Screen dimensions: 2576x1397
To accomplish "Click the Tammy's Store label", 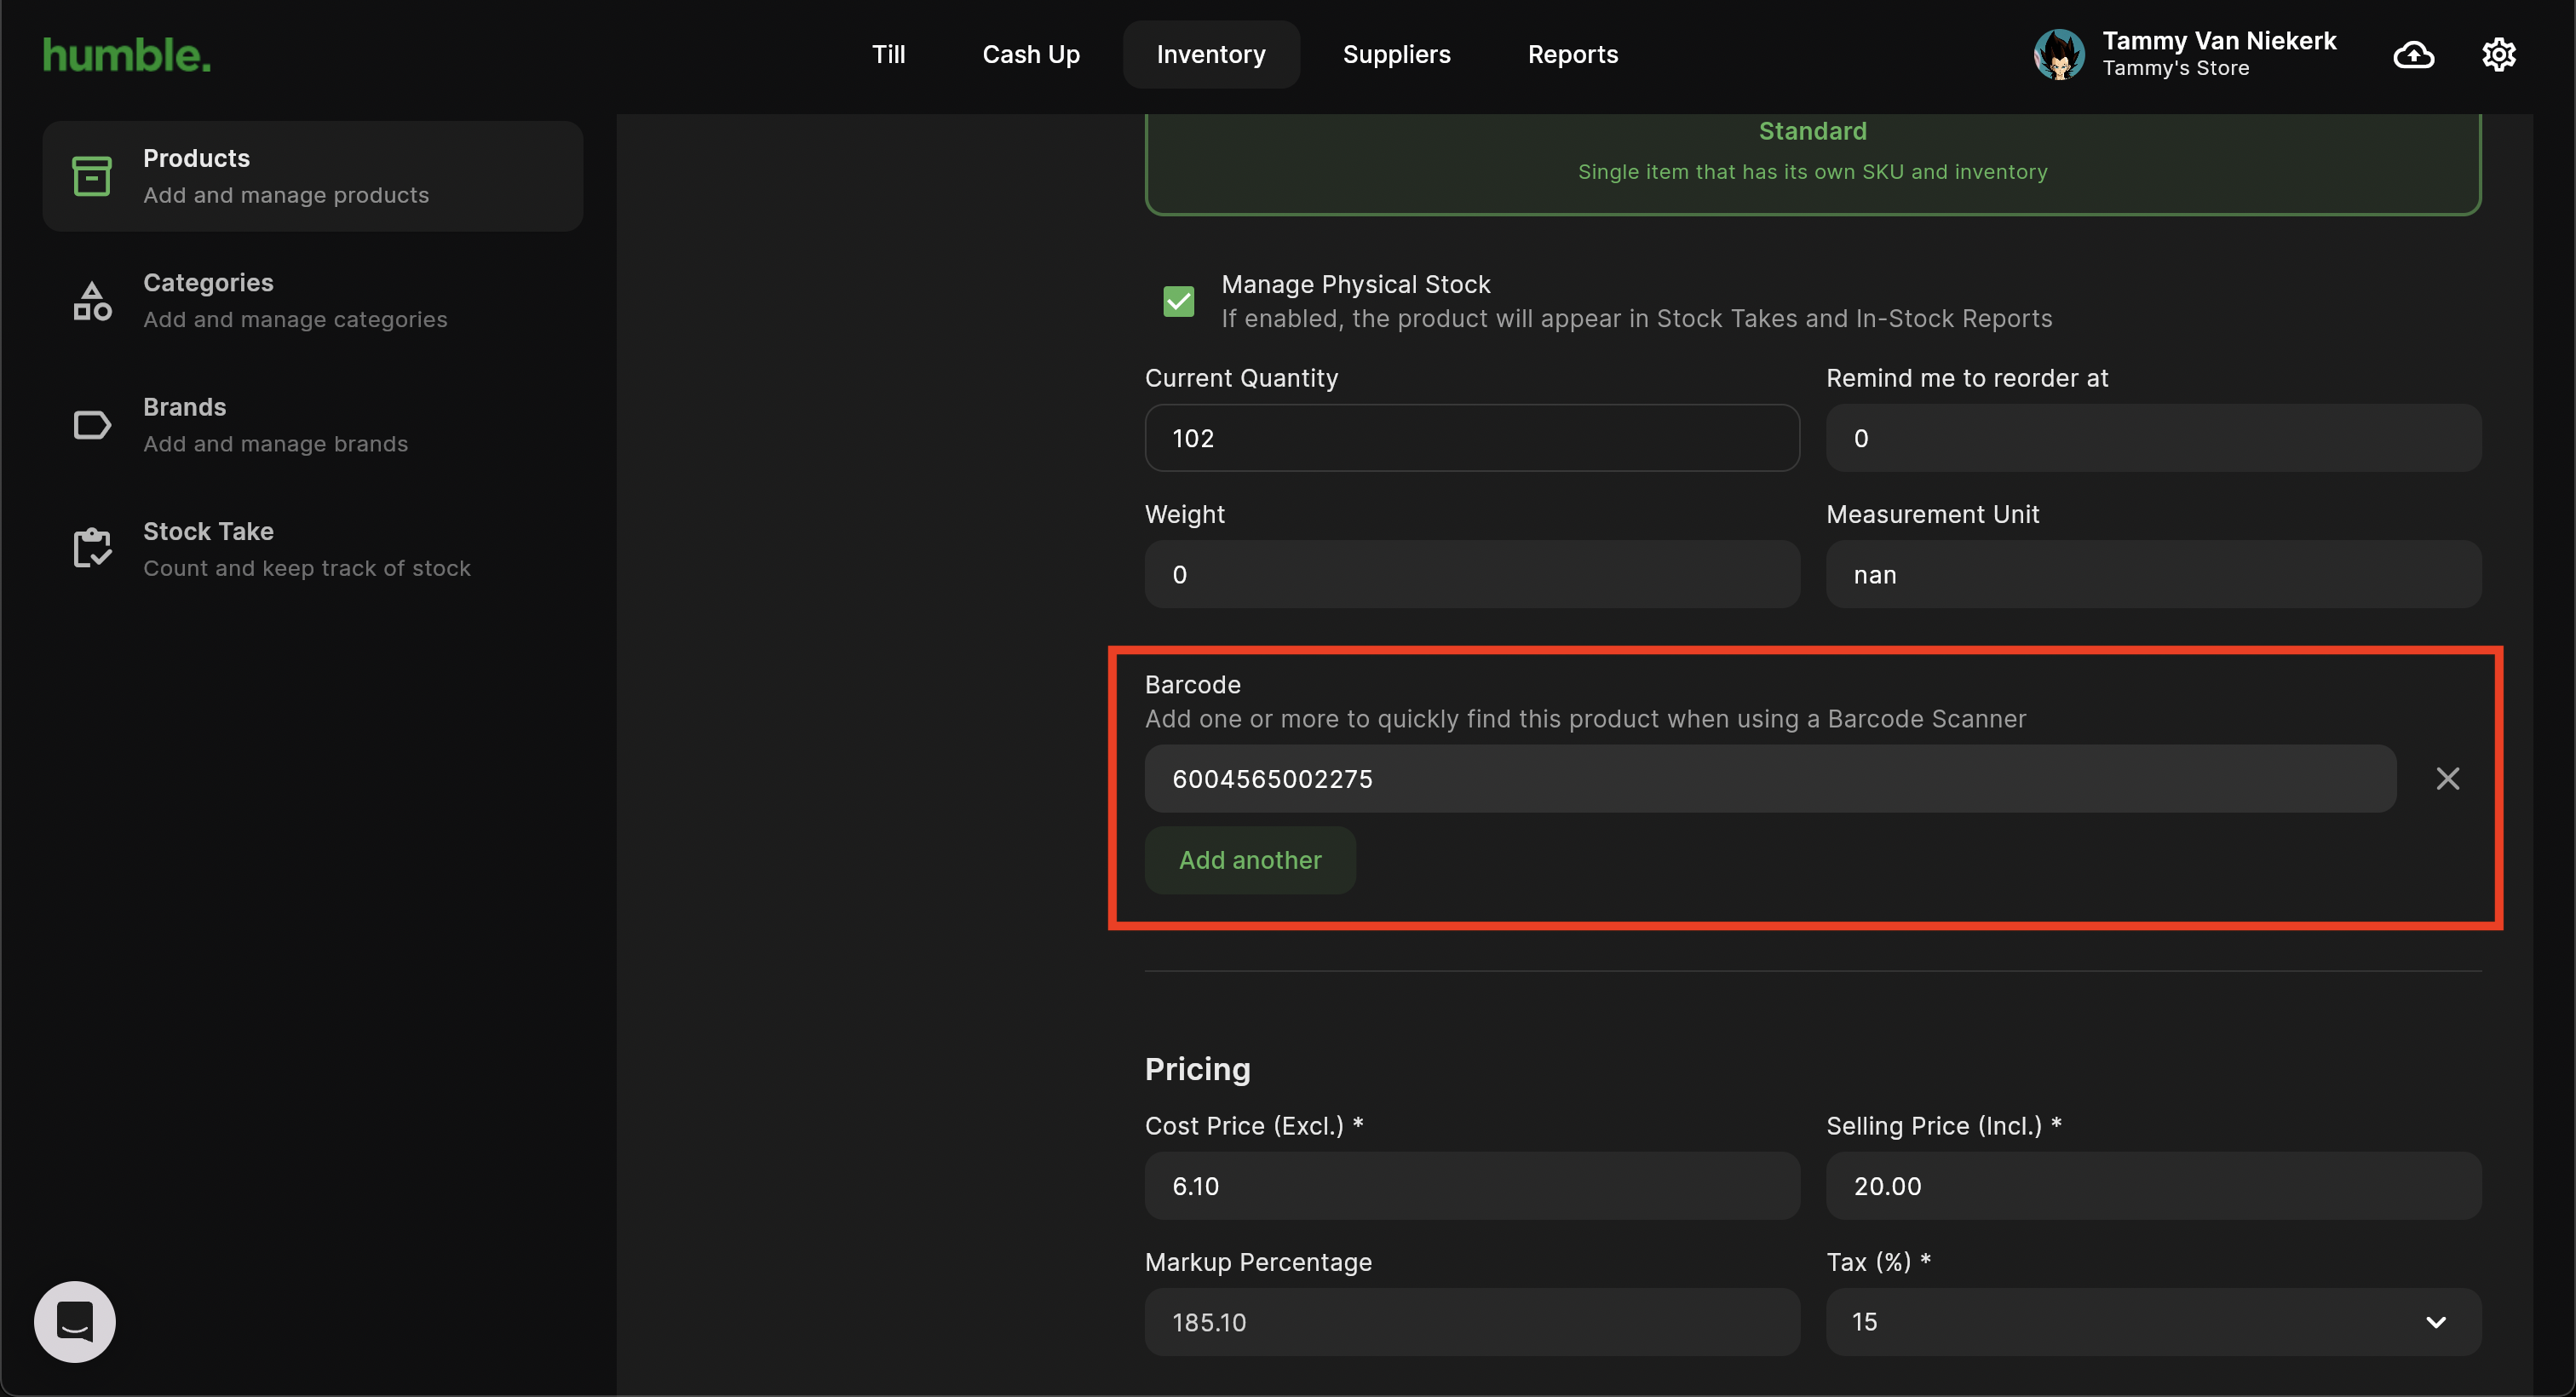I will [2175, 68].
